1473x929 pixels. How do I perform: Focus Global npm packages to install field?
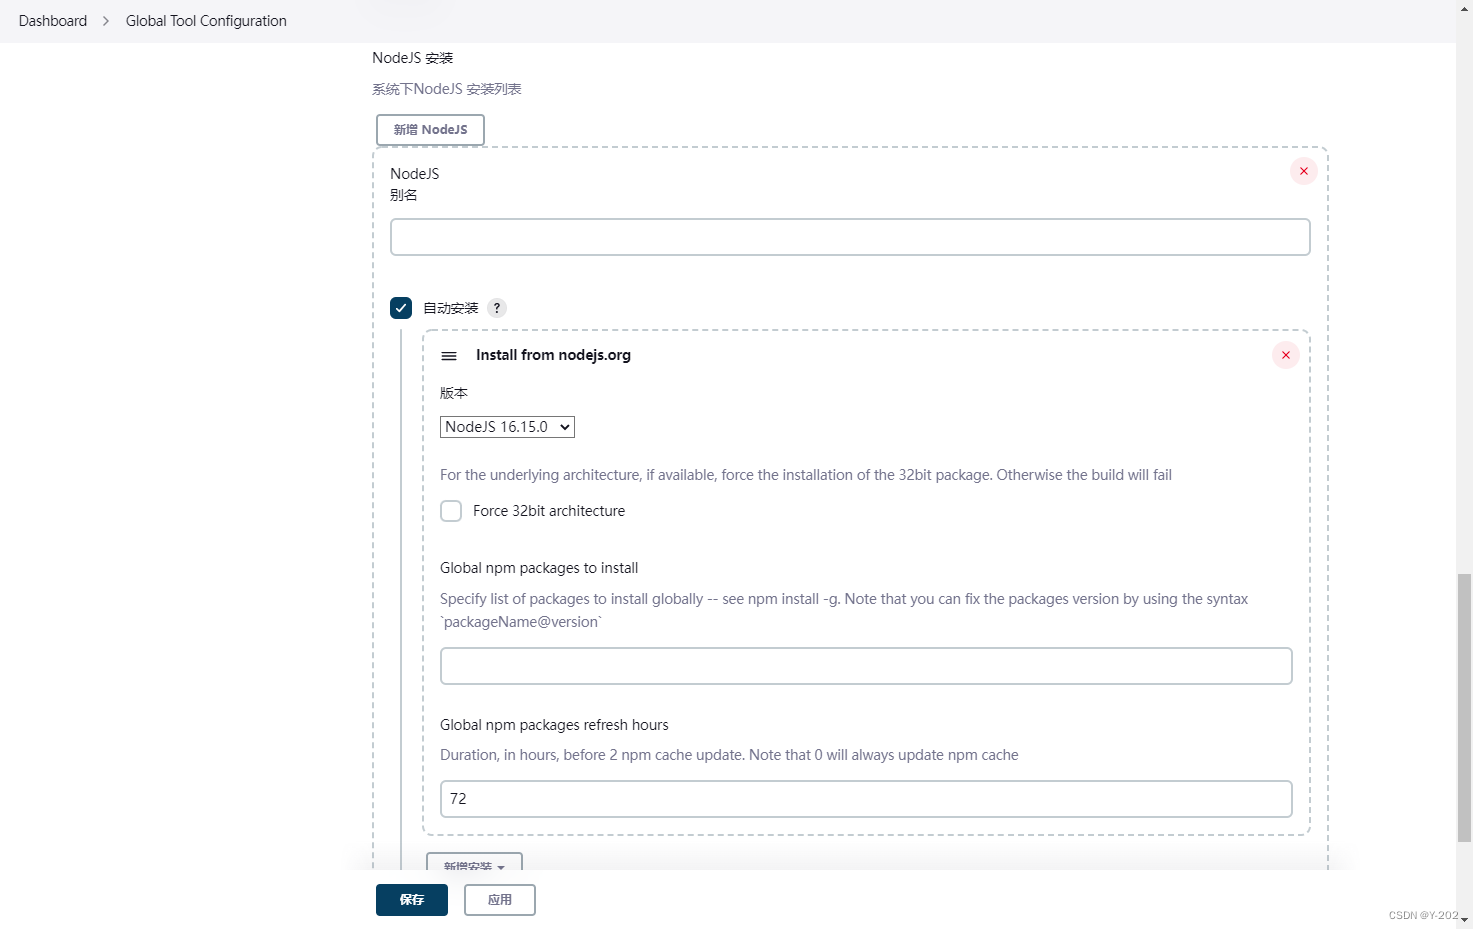tap(866, 666)
